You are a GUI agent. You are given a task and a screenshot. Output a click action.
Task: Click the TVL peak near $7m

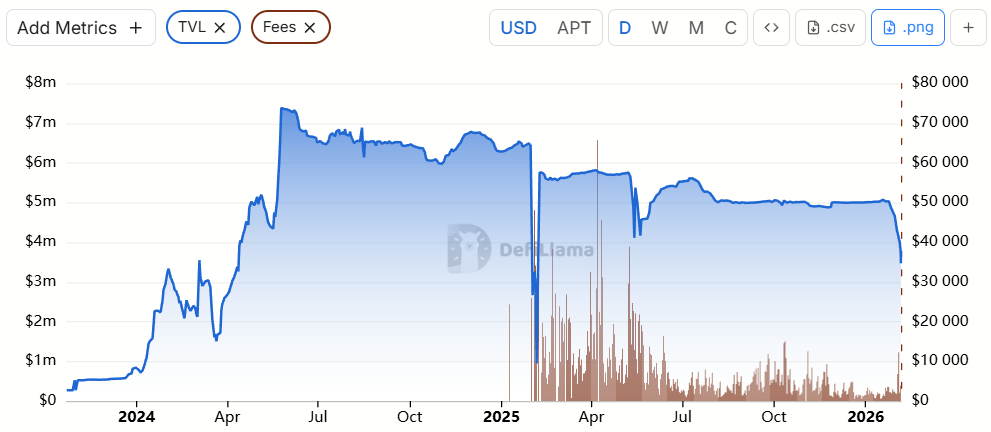(x=283, y=108)
